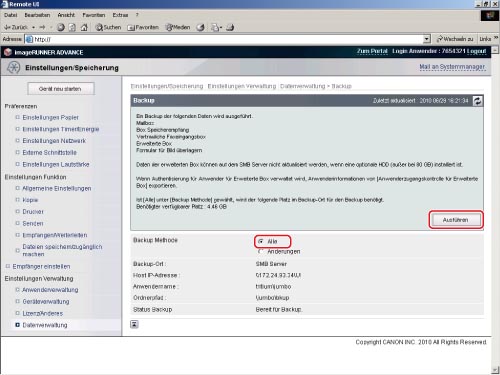
Task: Open Einstellungen Papier in sidebar
Action: tap(50, 118)
